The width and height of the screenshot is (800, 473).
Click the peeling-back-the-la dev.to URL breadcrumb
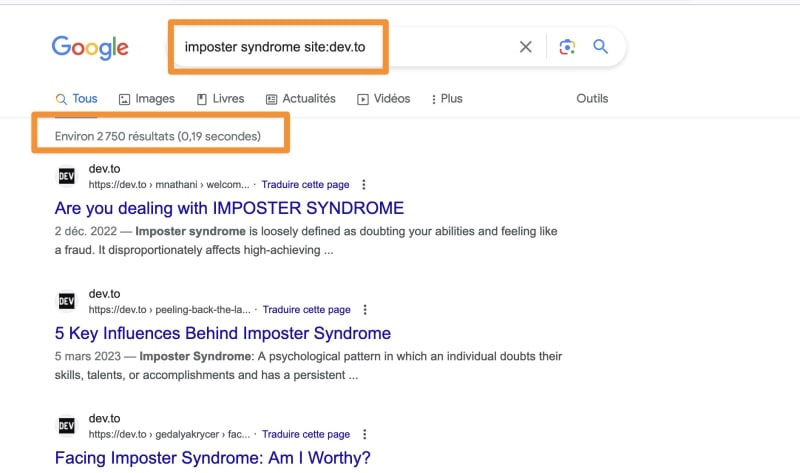point(169,310)
